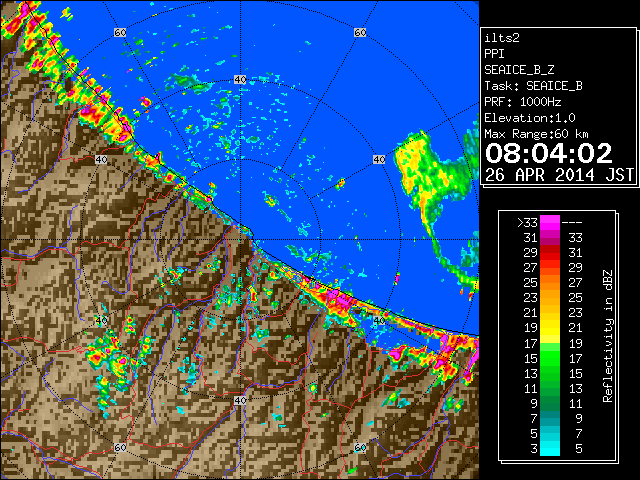
Task: Click the radar center point on the coastline
Action: (240, 240)
